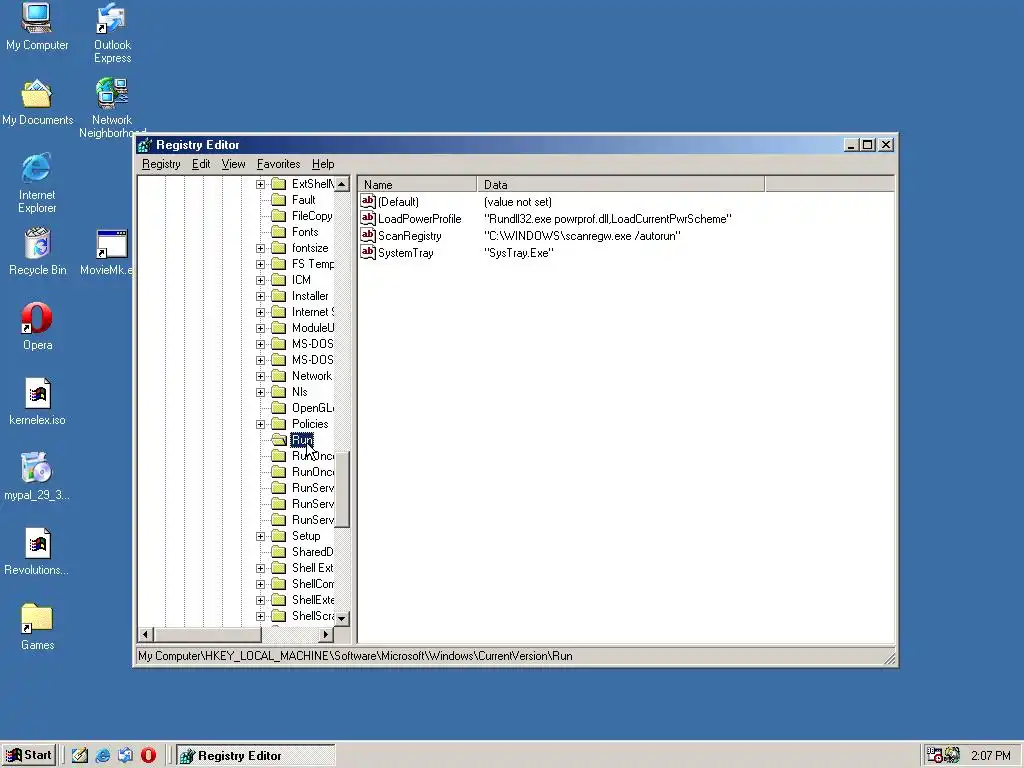This screenshot has width=1024, height=768.
Task: Click the Rundll32.exe powrprof.dll data value
Action: click(607, 219)
